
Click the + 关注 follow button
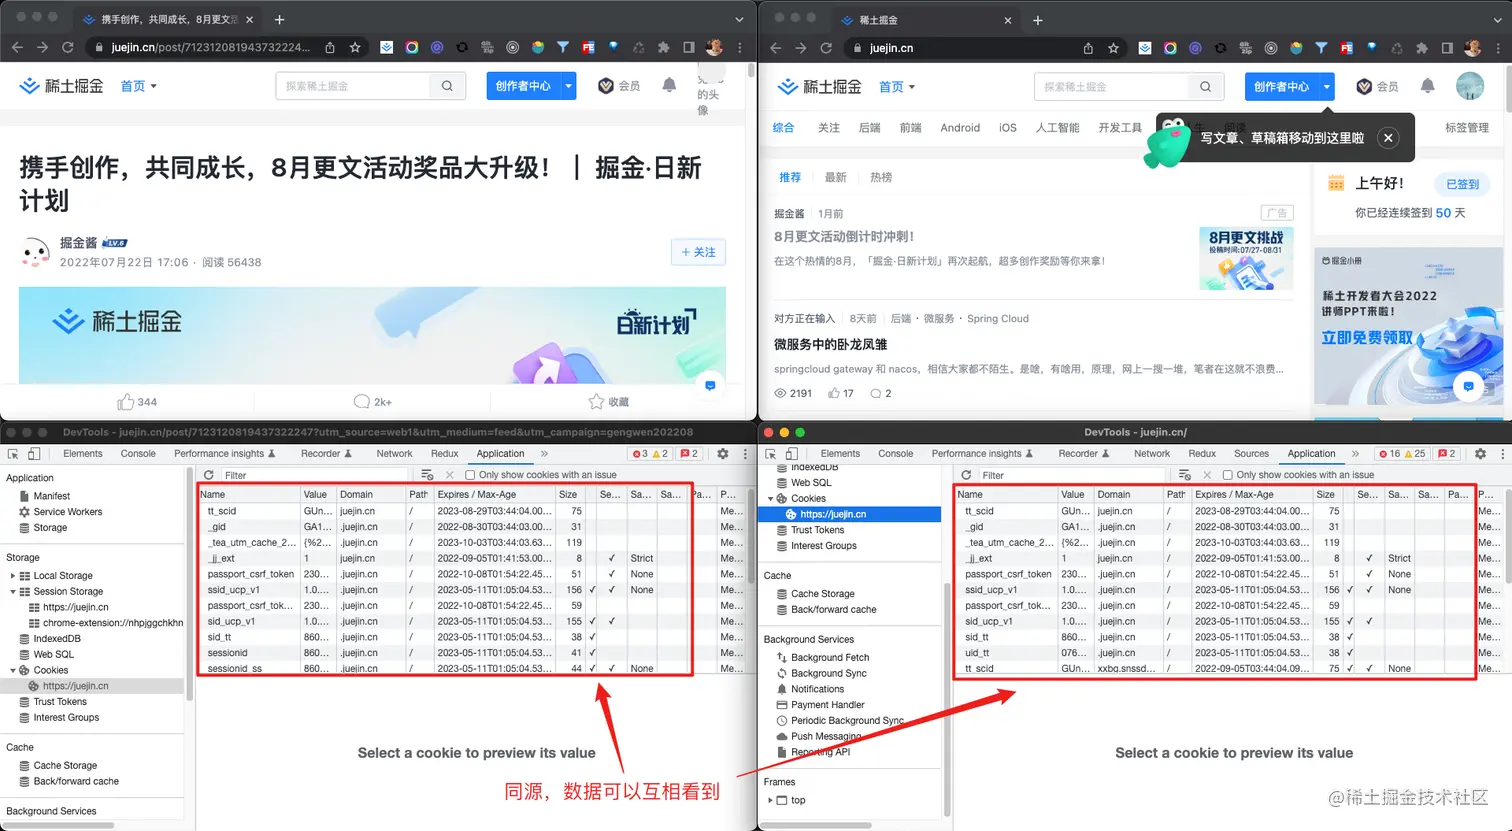click(x=698, y=252)
